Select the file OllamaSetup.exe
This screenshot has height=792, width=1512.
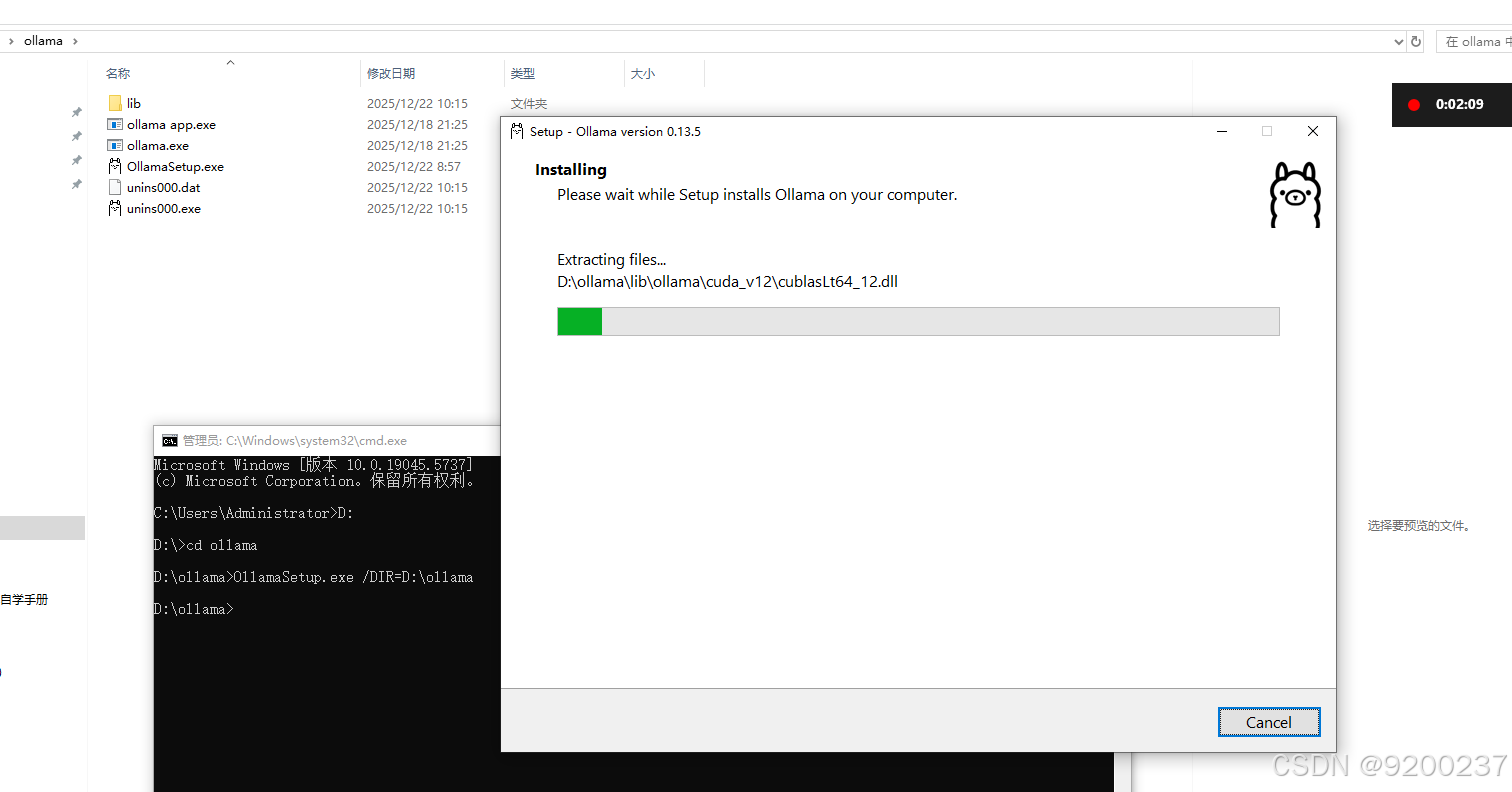coord(175,166)
